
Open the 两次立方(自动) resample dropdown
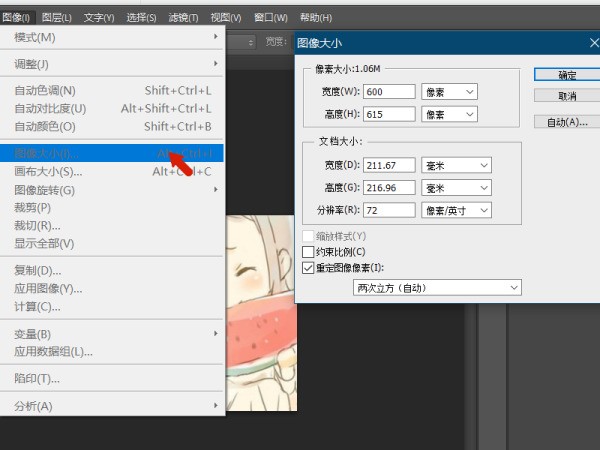[438, 288]
